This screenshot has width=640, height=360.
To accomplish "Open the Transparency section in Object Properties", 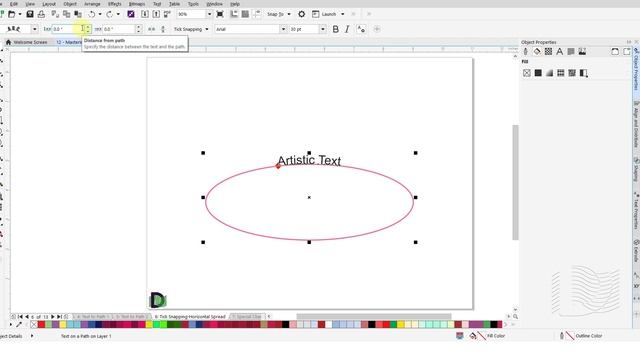I will pos(548,51).
